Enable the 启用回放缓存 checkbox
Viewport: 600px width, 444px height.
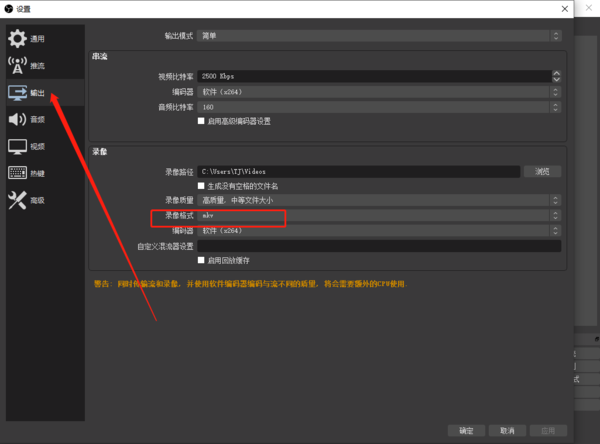point(202,260)
